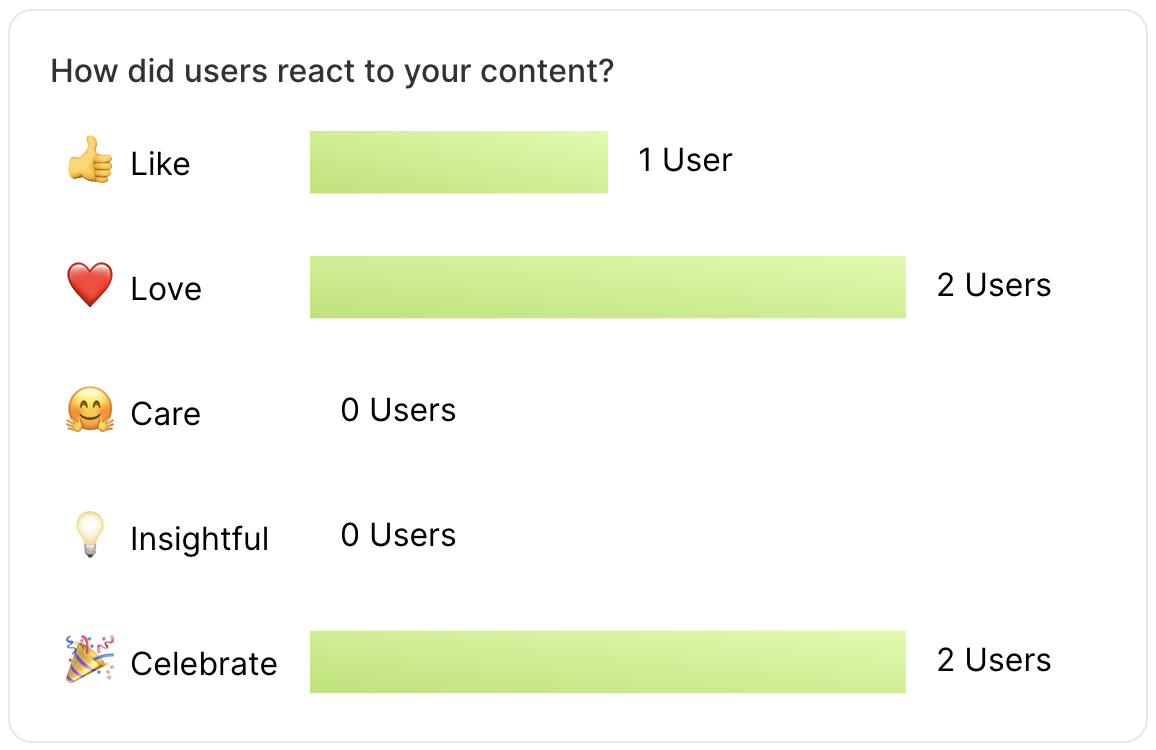
Task: Click the hugging face Care emoji
Action: [90, 409]
